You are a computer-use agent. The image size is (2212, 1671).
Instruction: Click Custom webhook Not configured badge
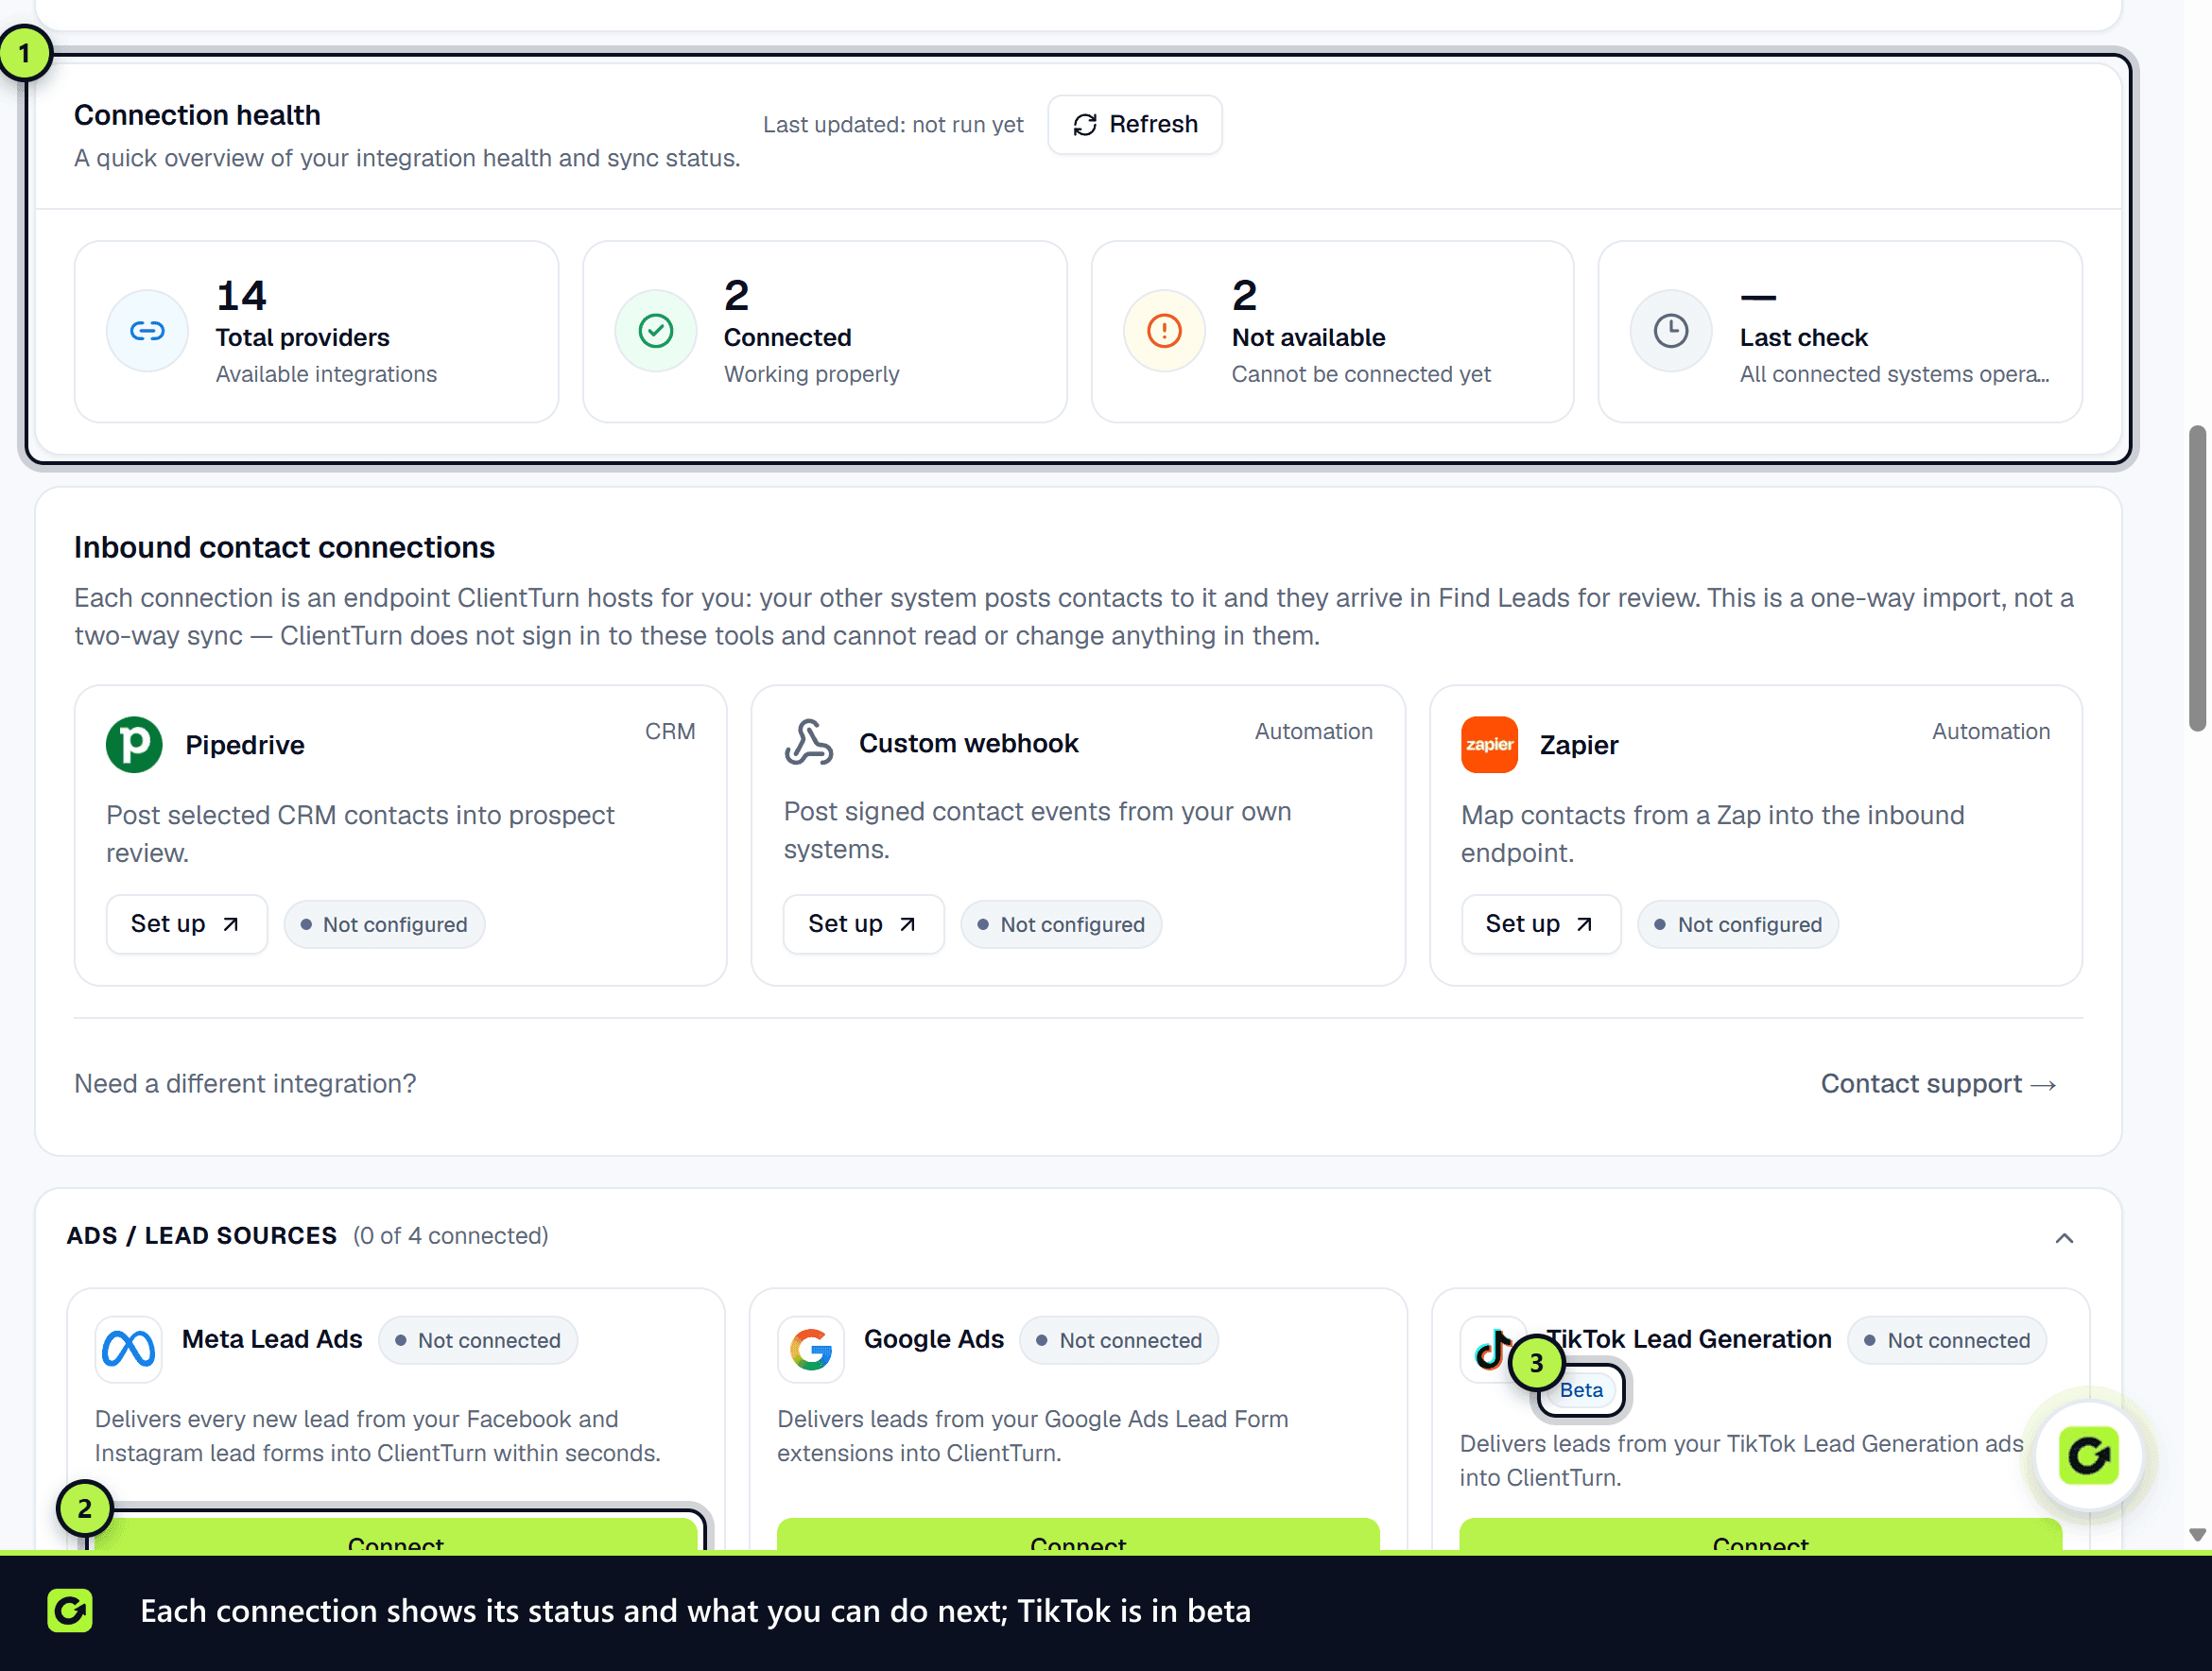1061,924
